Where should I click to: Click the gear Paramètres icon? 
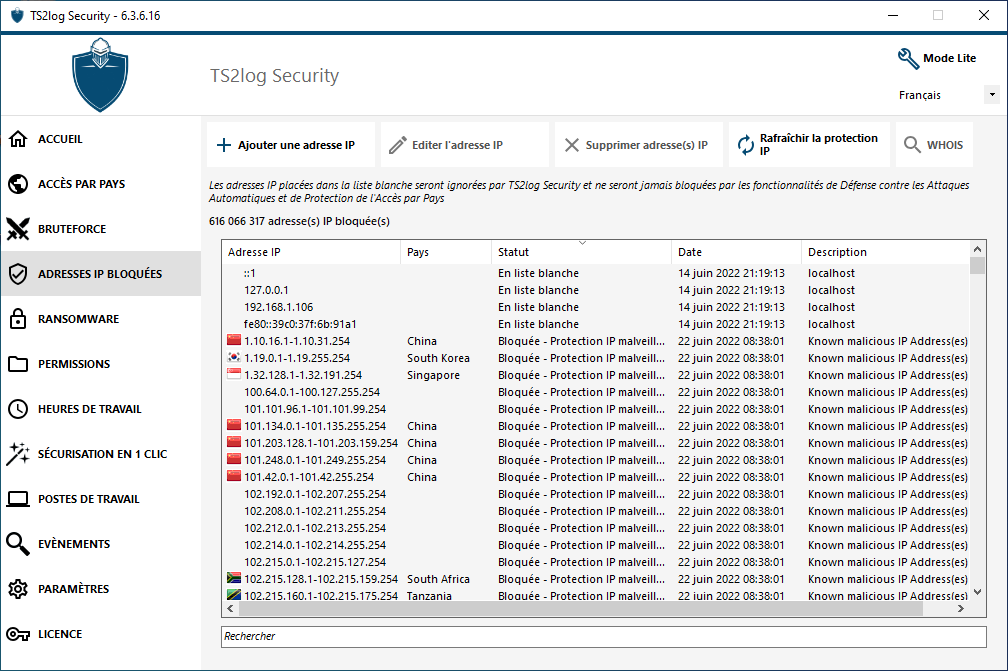point(18,589)
